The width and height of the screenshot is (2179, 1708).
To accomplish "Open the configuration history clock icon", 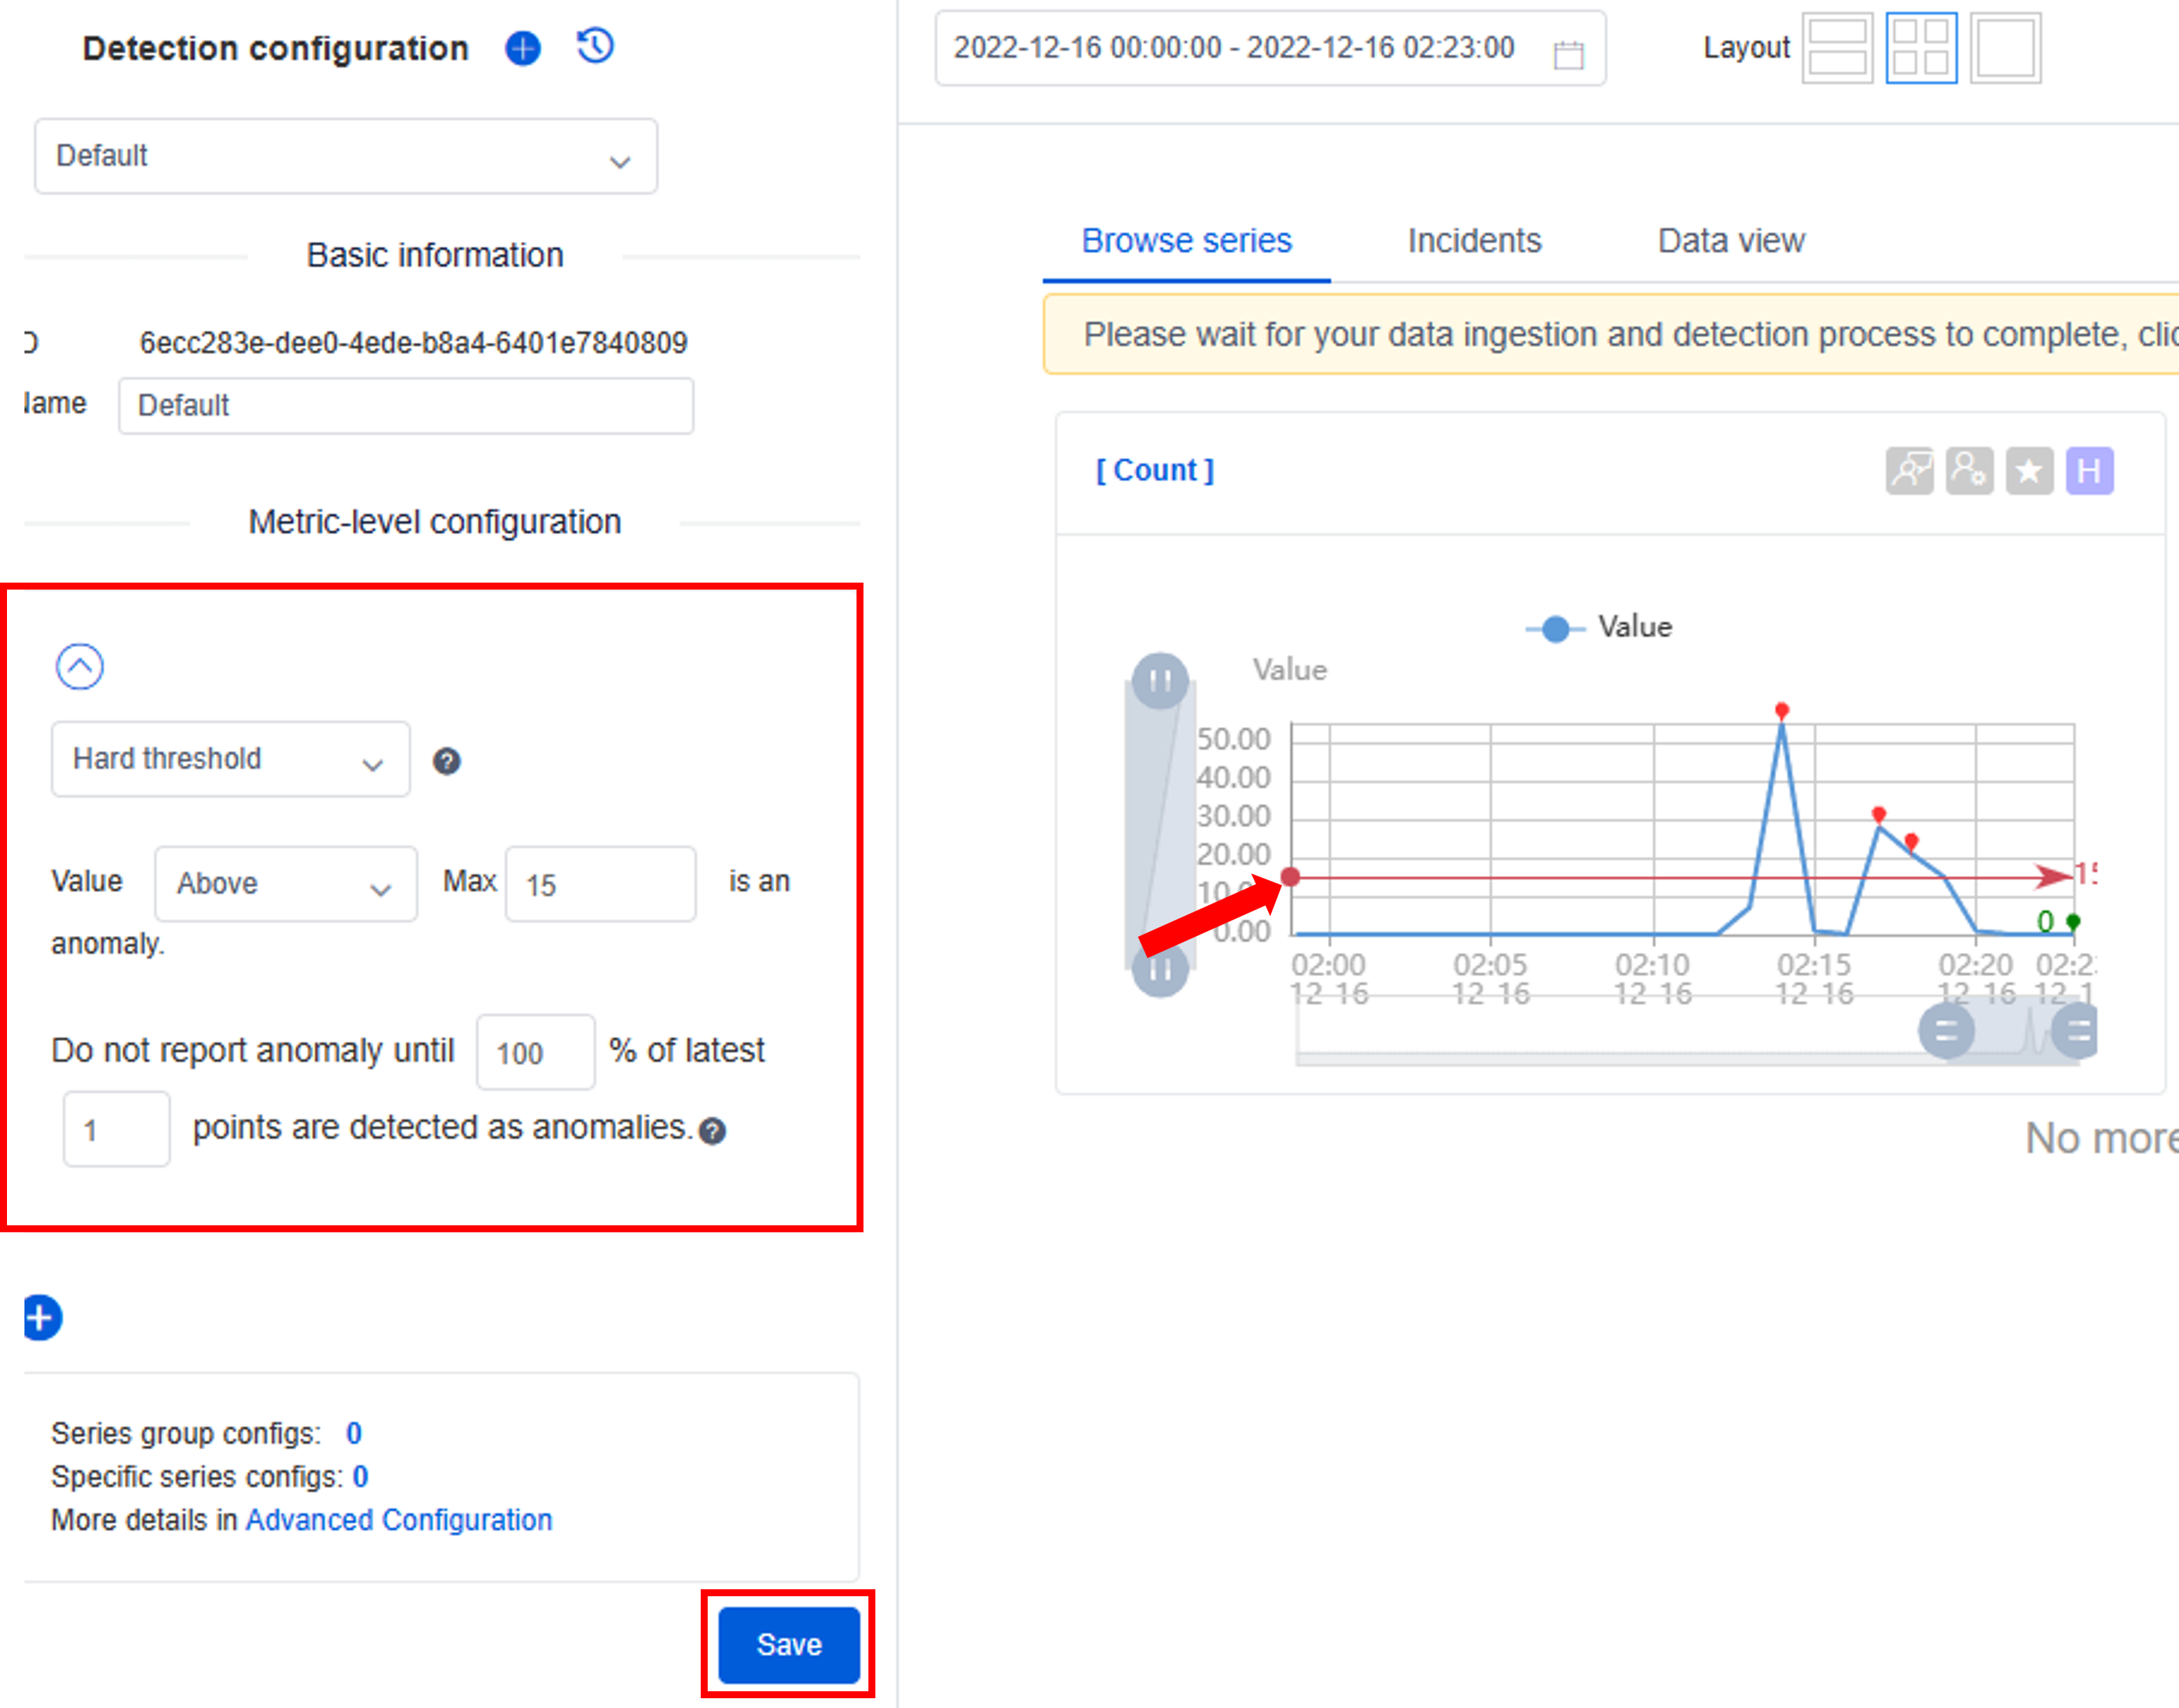I will click(595, 47).
